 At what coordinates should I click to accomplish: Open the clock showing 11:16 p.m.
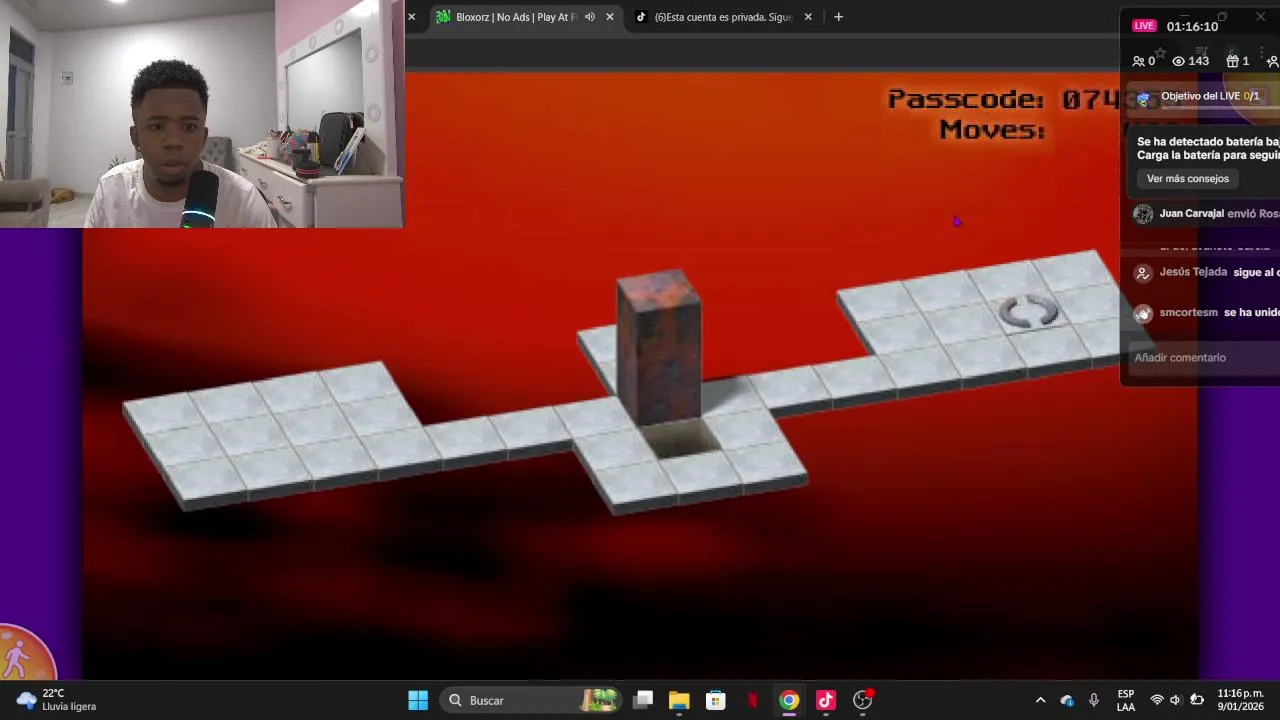point(1240,700)
